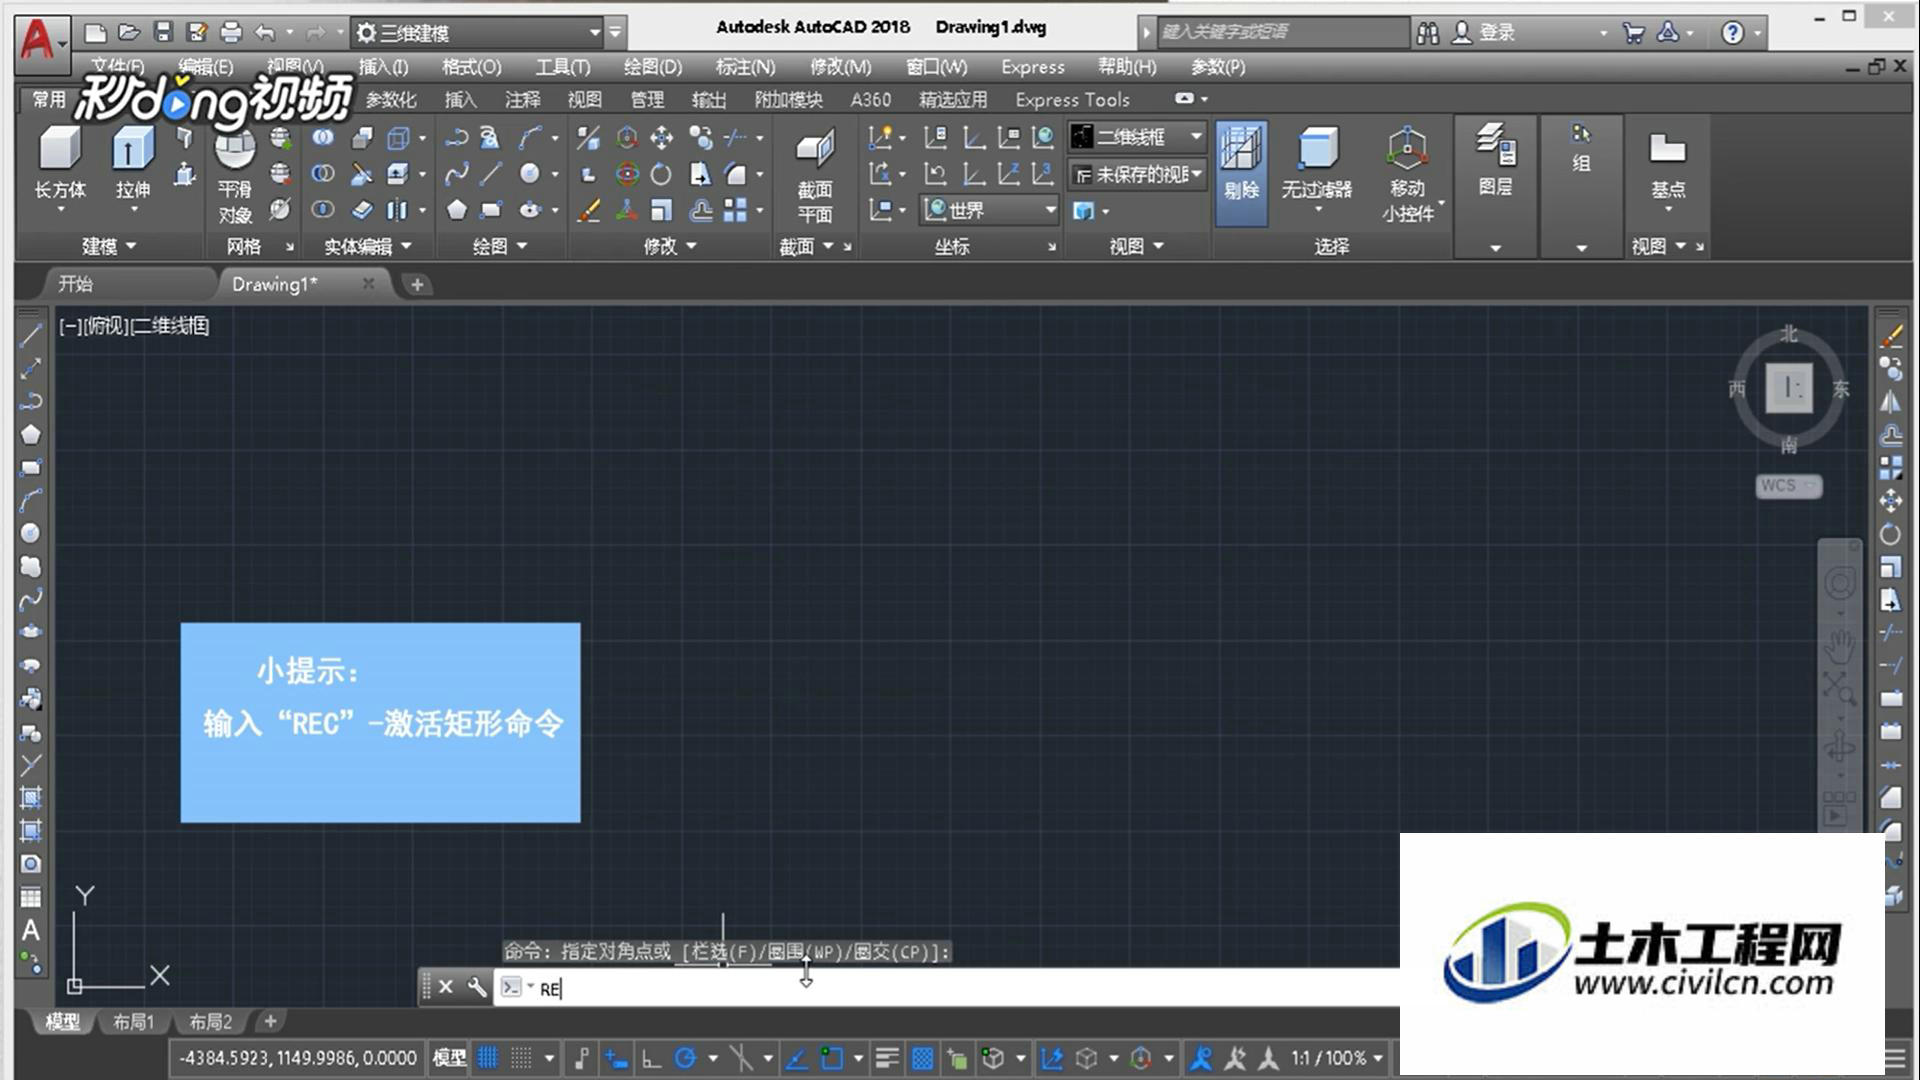
Task: Click the Help question mark icon
Action: point(1732,33)
